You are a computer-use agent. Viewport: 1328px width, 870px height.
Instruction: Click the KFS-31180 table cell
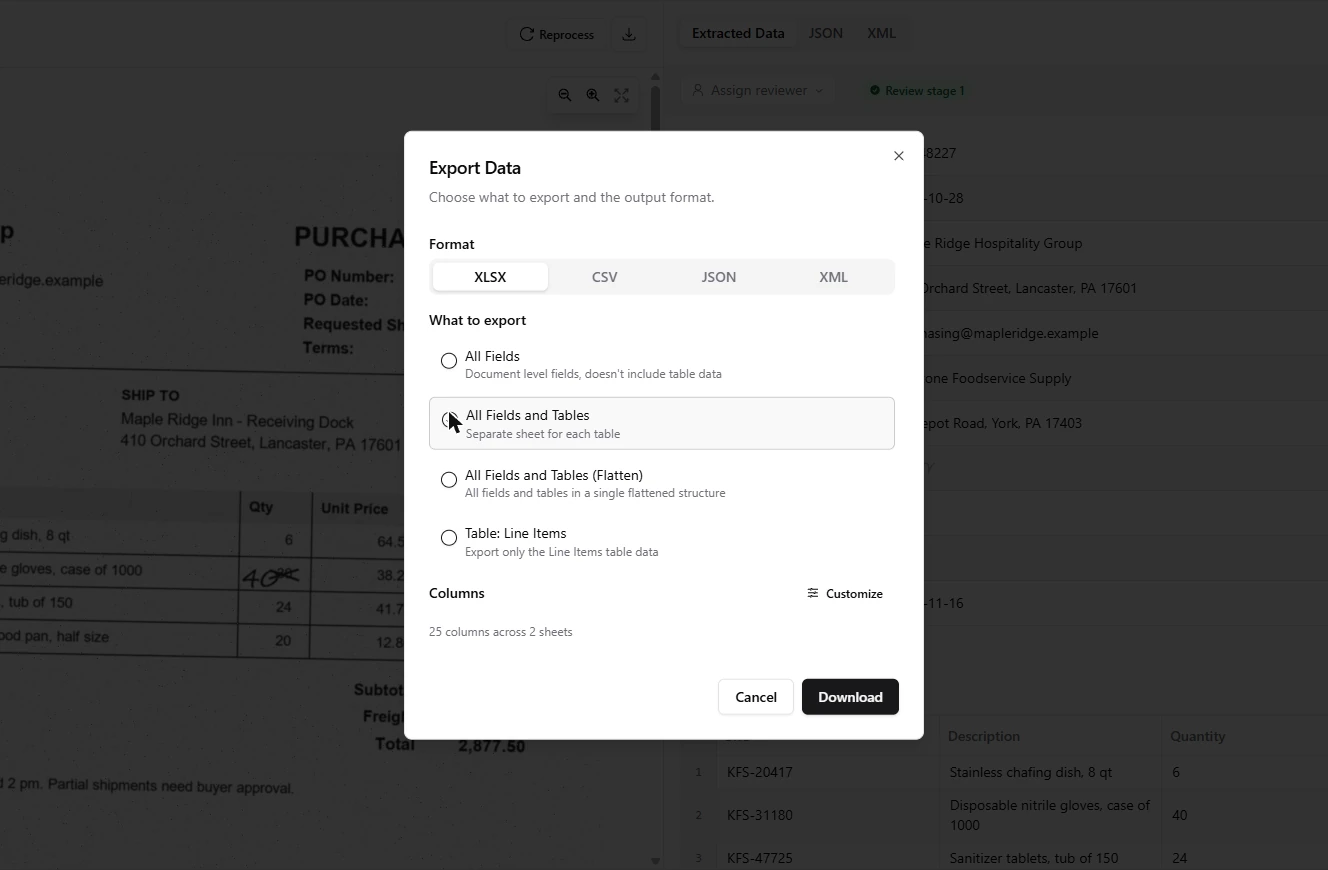point(828,815)
